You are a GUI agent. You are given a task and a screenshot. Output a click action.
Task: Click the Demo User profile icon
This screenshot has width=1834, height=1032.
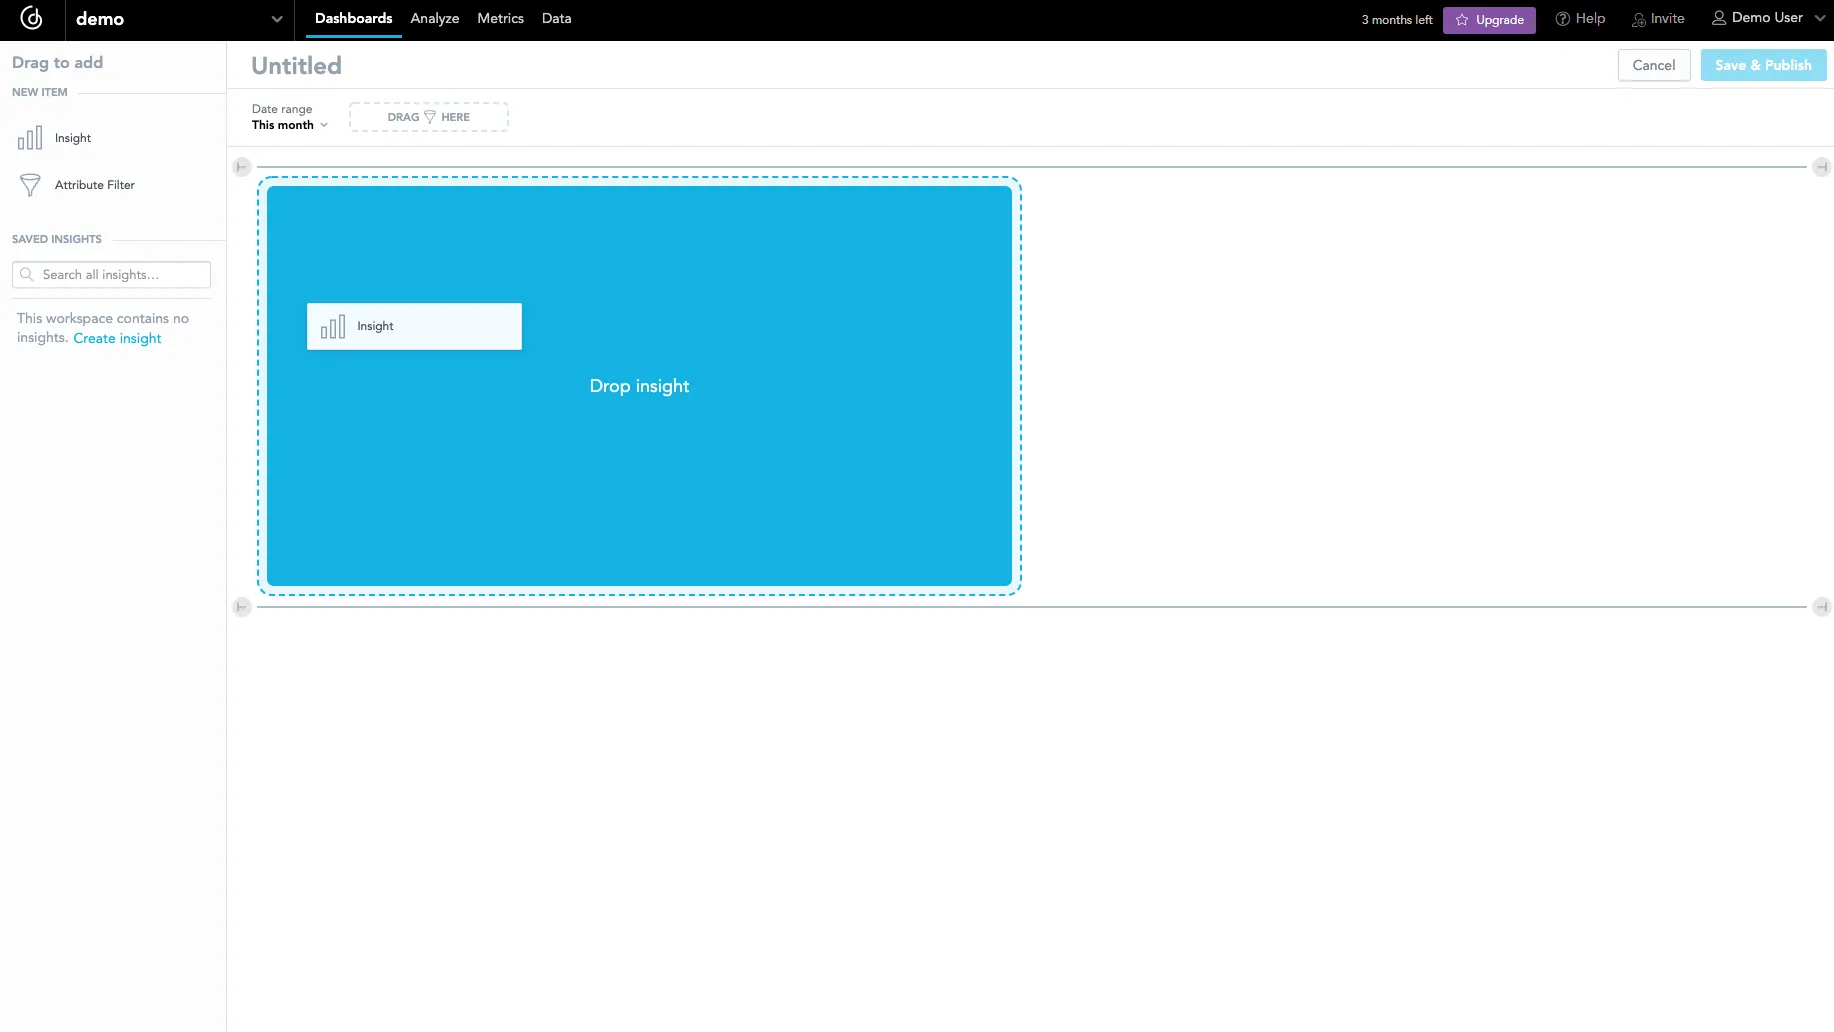1719,18
